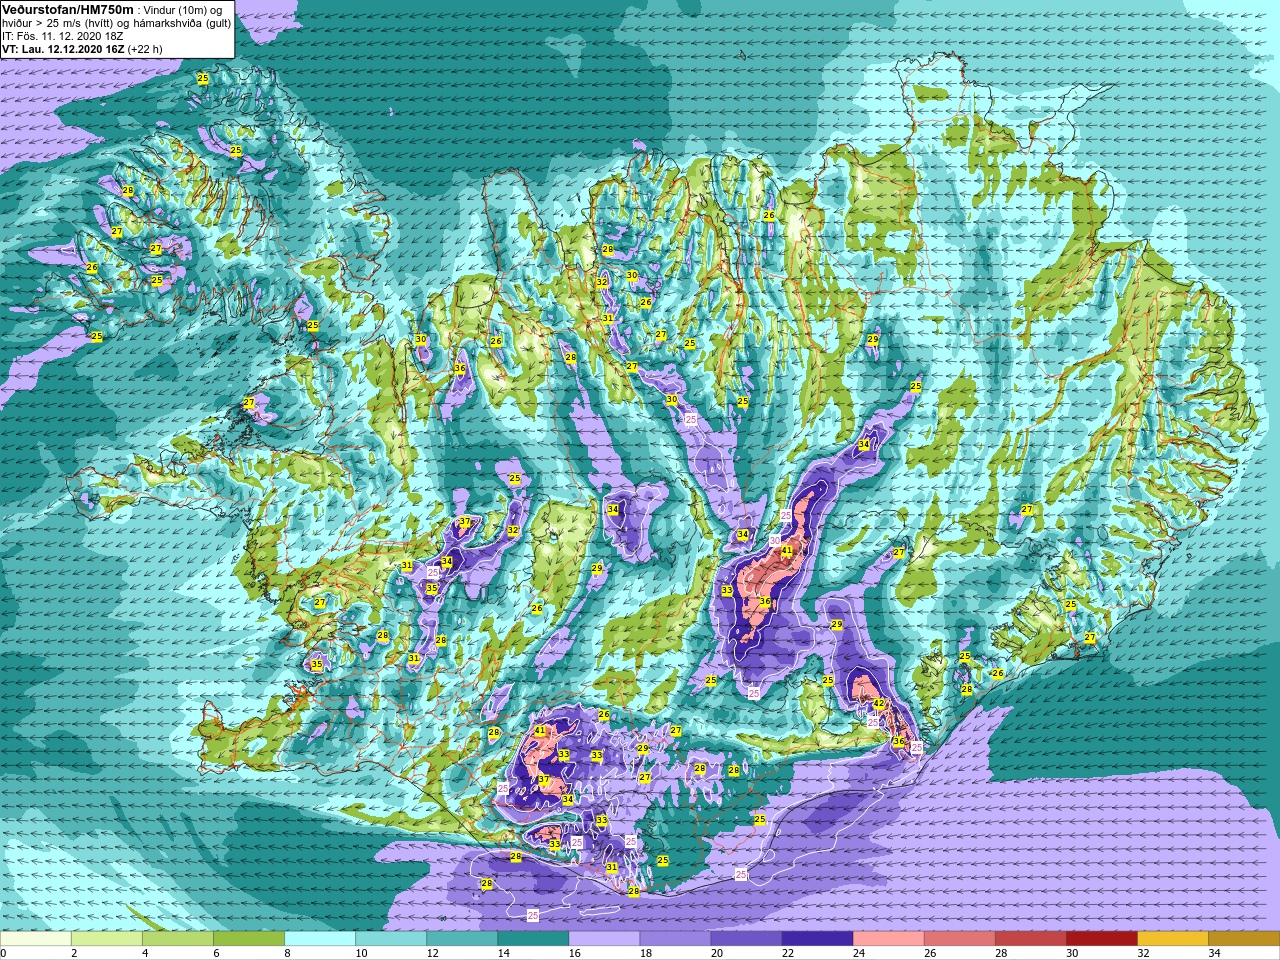Pick the teal 12–14 legend swatch
This screenshot has width=1280, height=960.
click(461, 939)
